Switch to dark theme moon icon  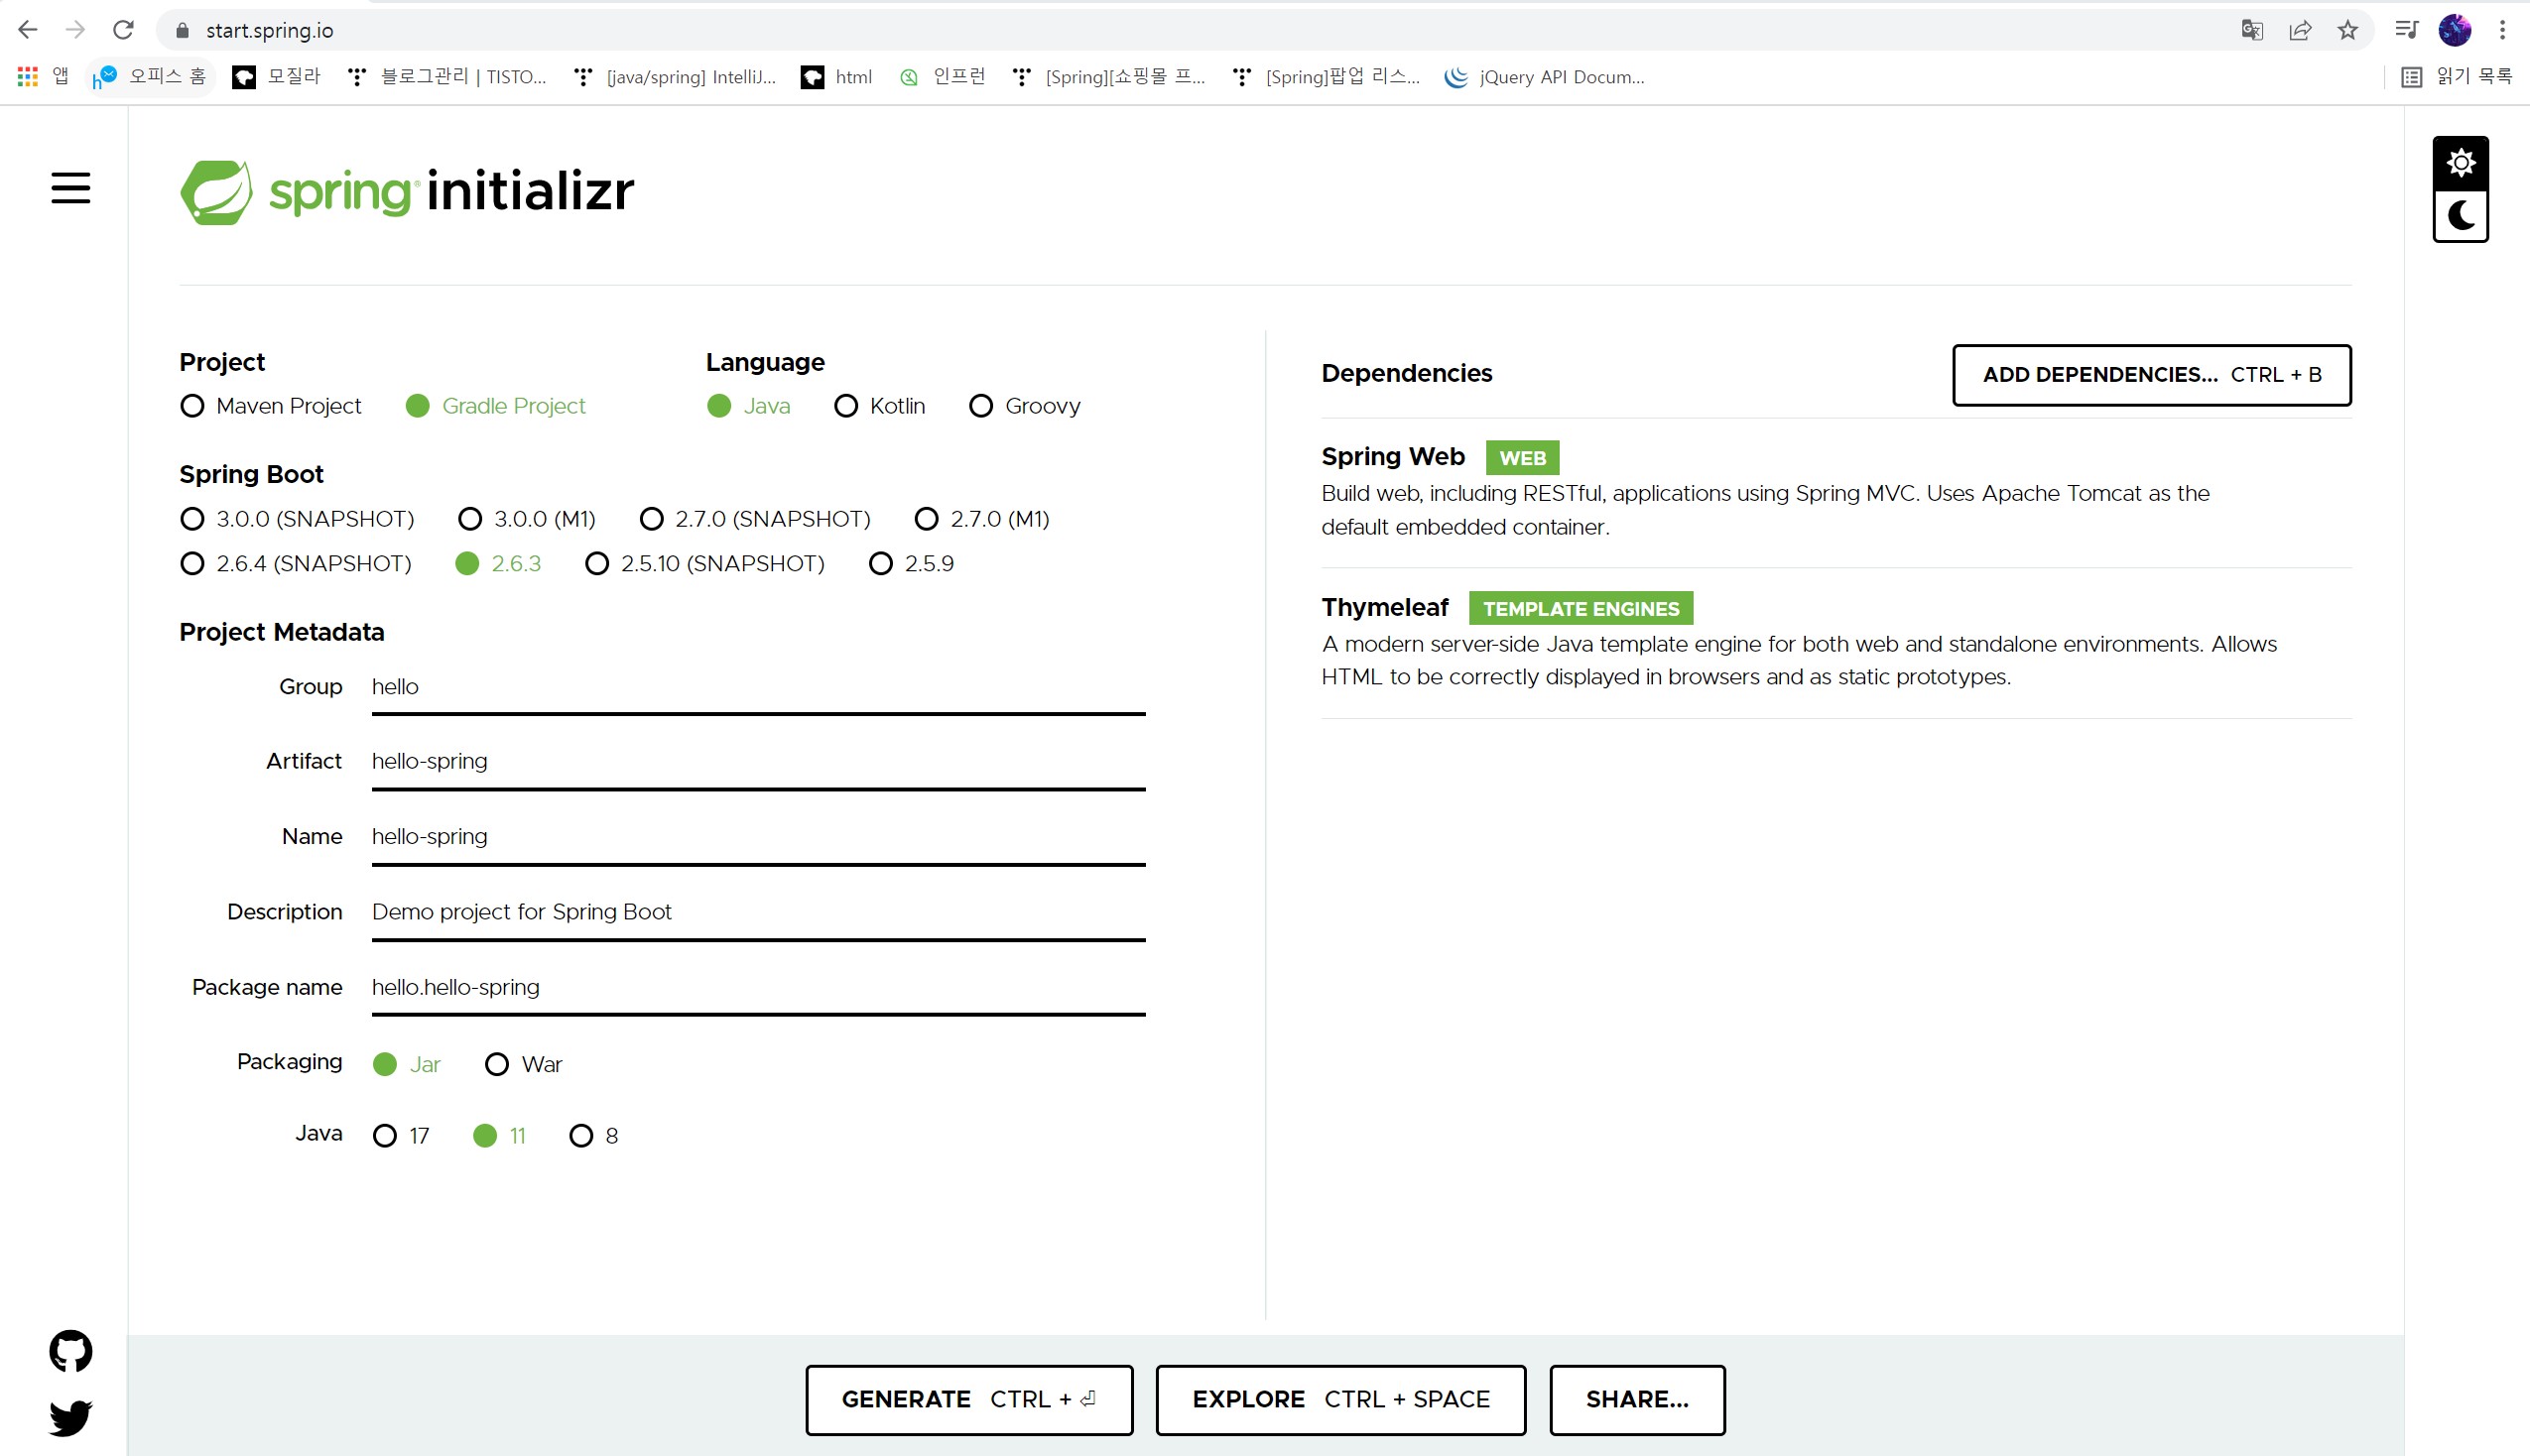pyautogui.click(x=2459, y=215)
